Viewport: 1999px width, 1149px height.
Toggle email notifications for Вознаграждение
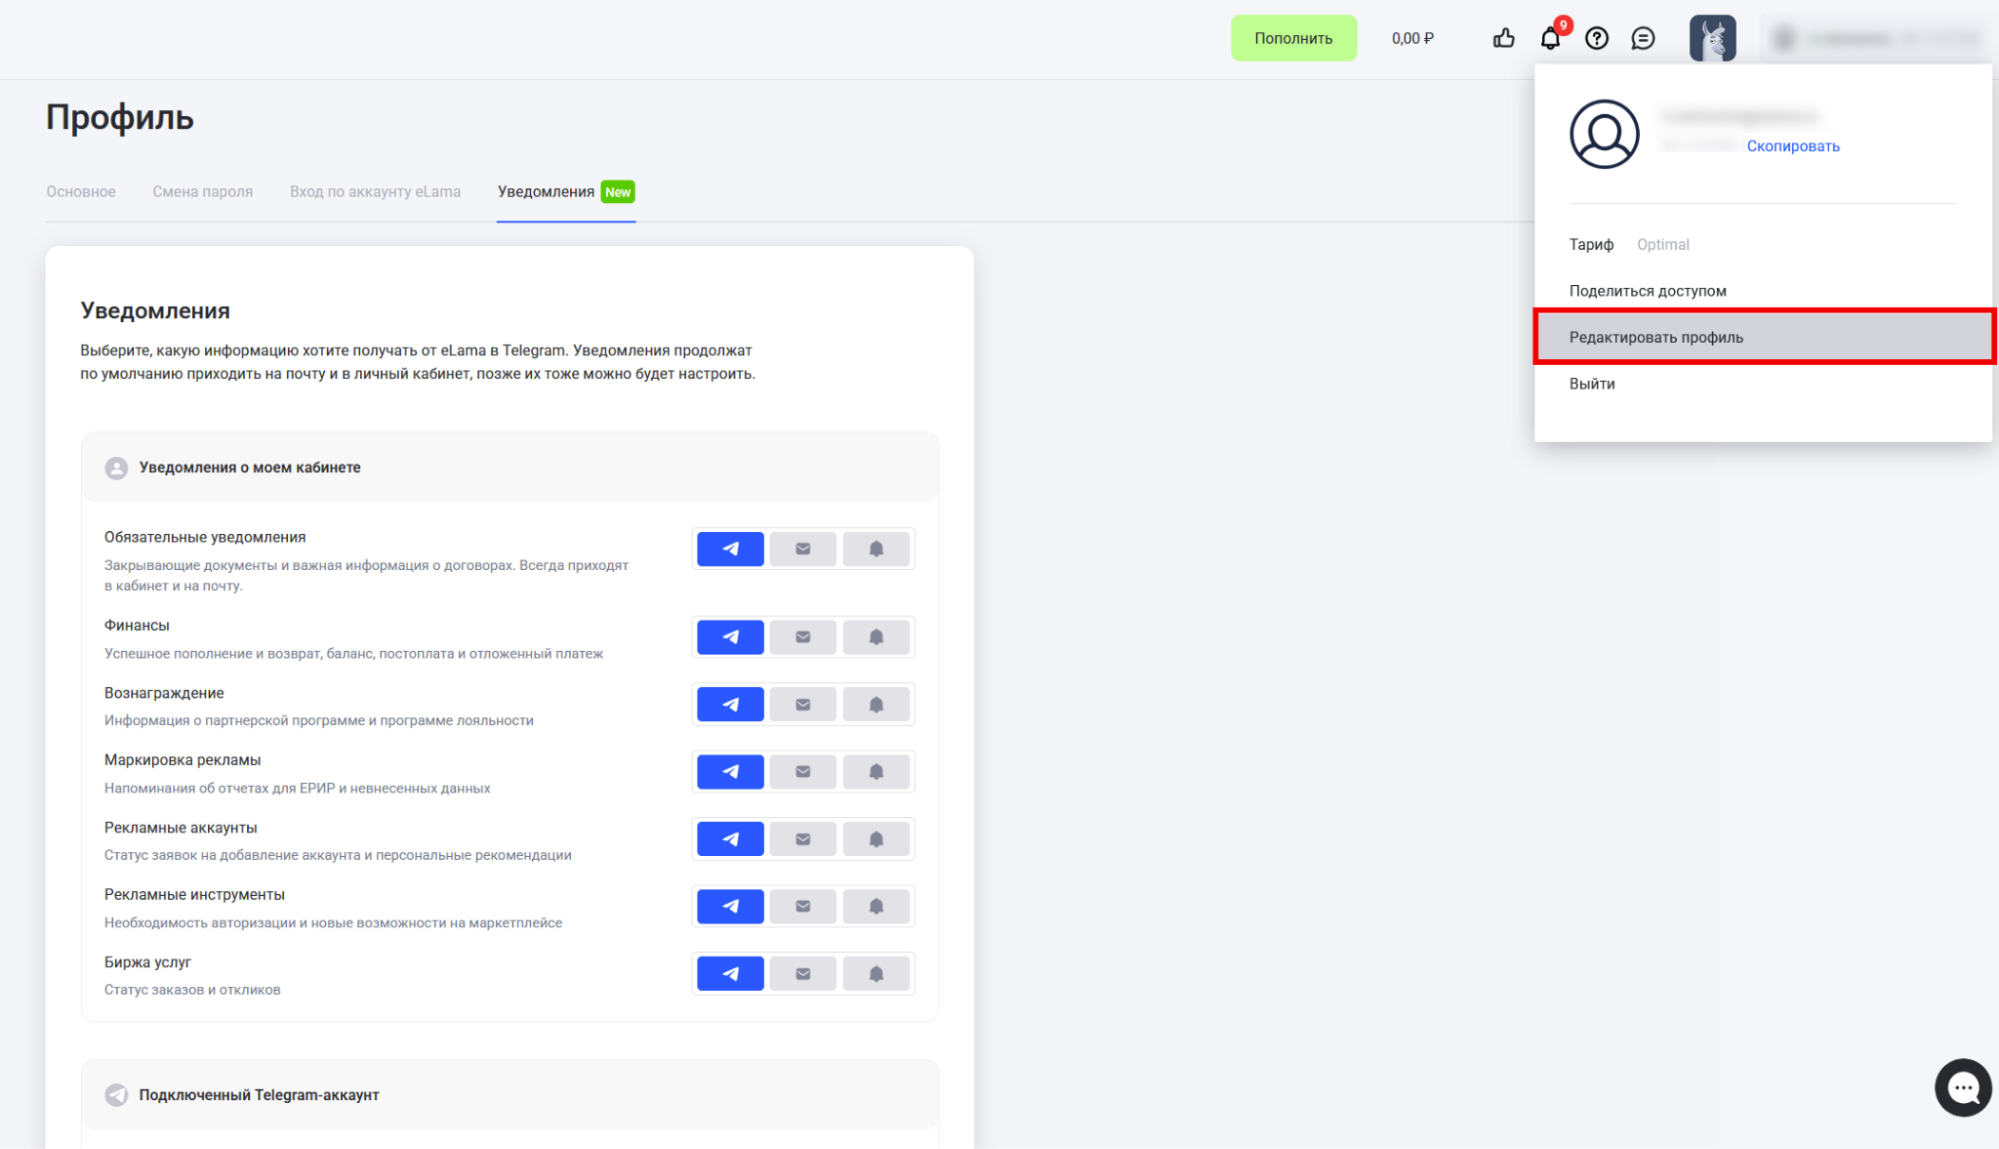(803, 705)
